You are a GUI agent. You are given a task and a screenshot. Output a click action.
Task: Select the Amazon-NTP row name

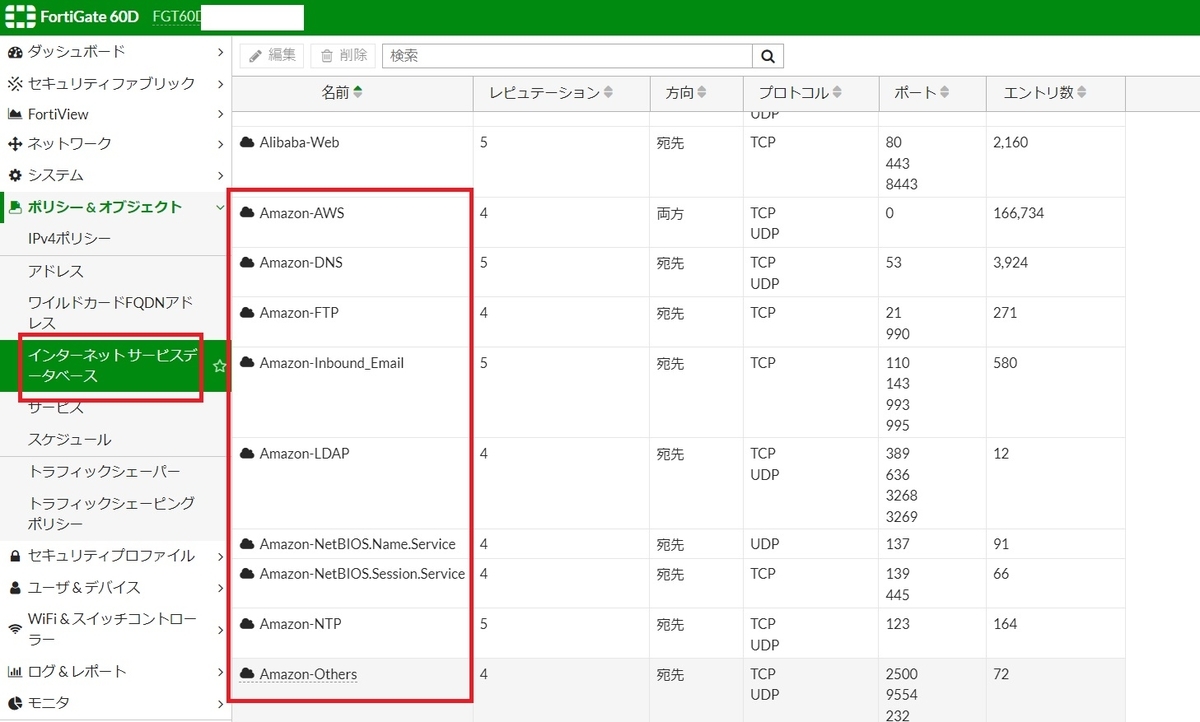pos(300,624)
